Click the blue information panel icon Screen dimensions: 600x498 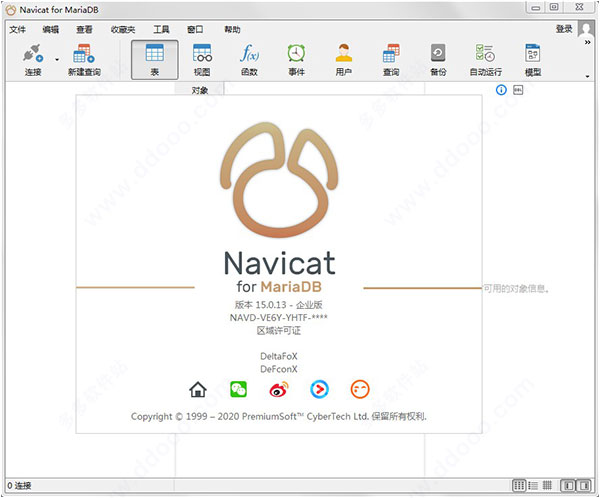501,90
